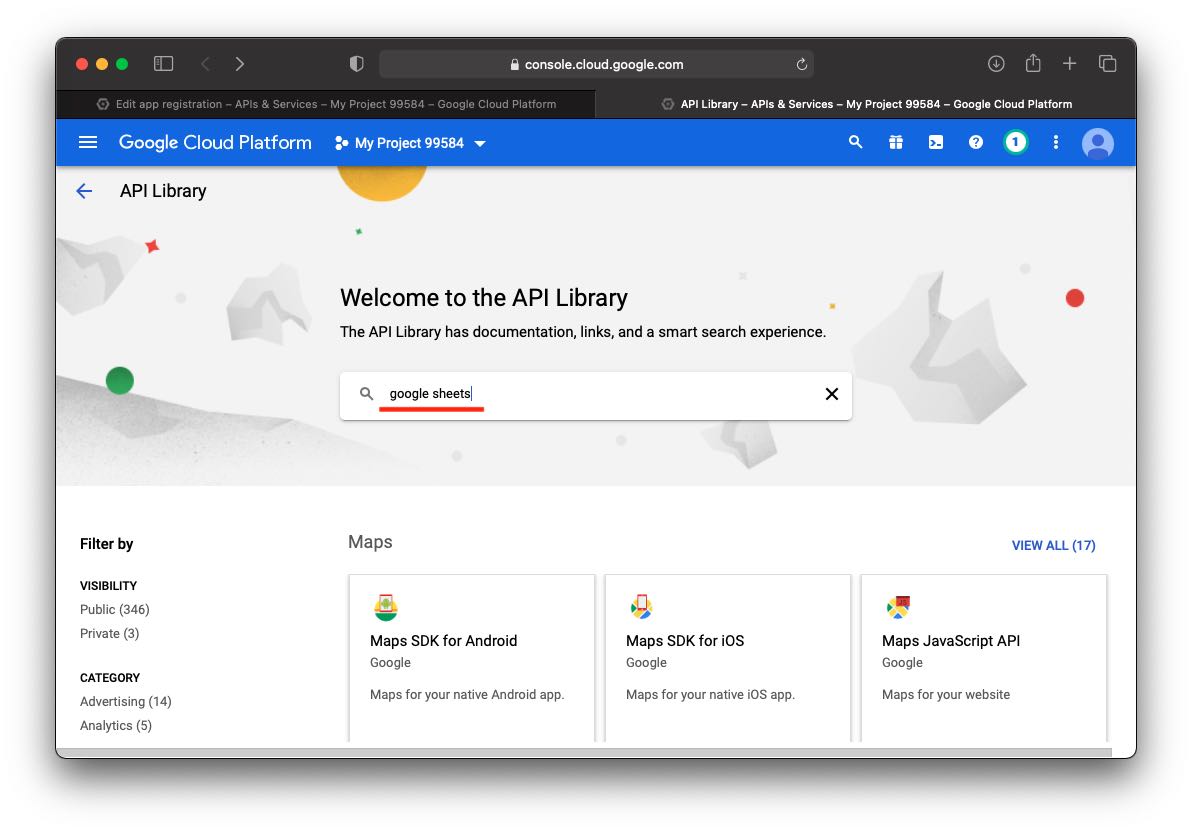
Task: Go back in Safari browser history
Action: (205, 64)
